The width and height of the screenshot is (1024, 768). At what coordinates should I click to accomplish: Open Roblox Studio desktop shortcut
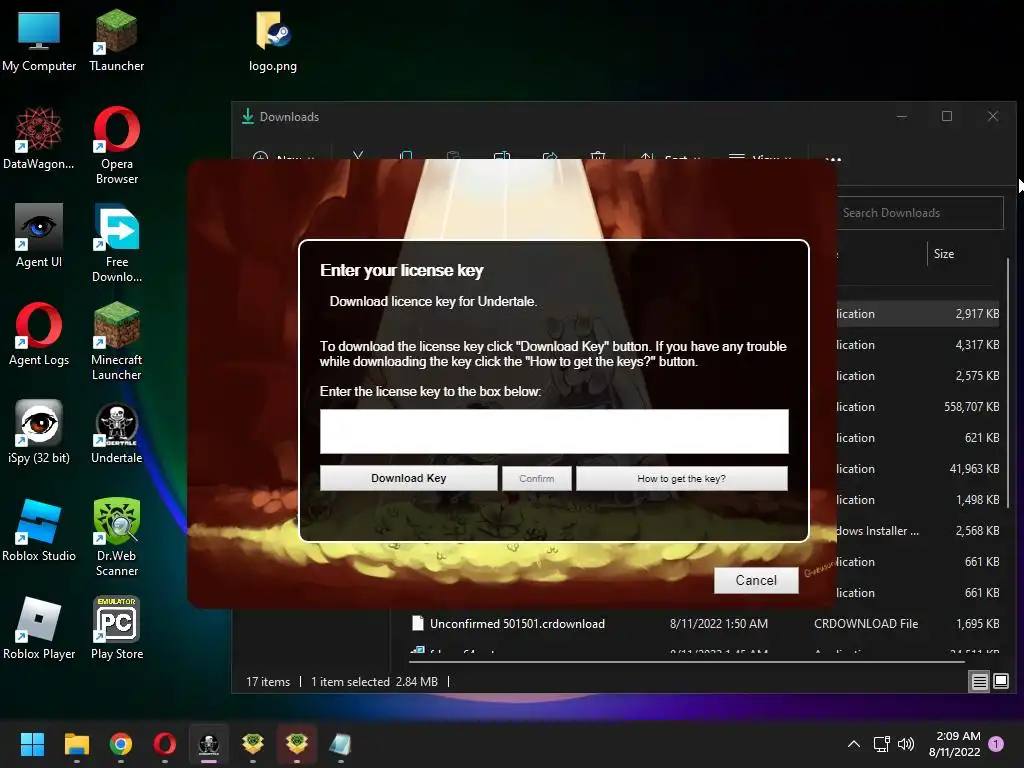[x=39, y=530]
